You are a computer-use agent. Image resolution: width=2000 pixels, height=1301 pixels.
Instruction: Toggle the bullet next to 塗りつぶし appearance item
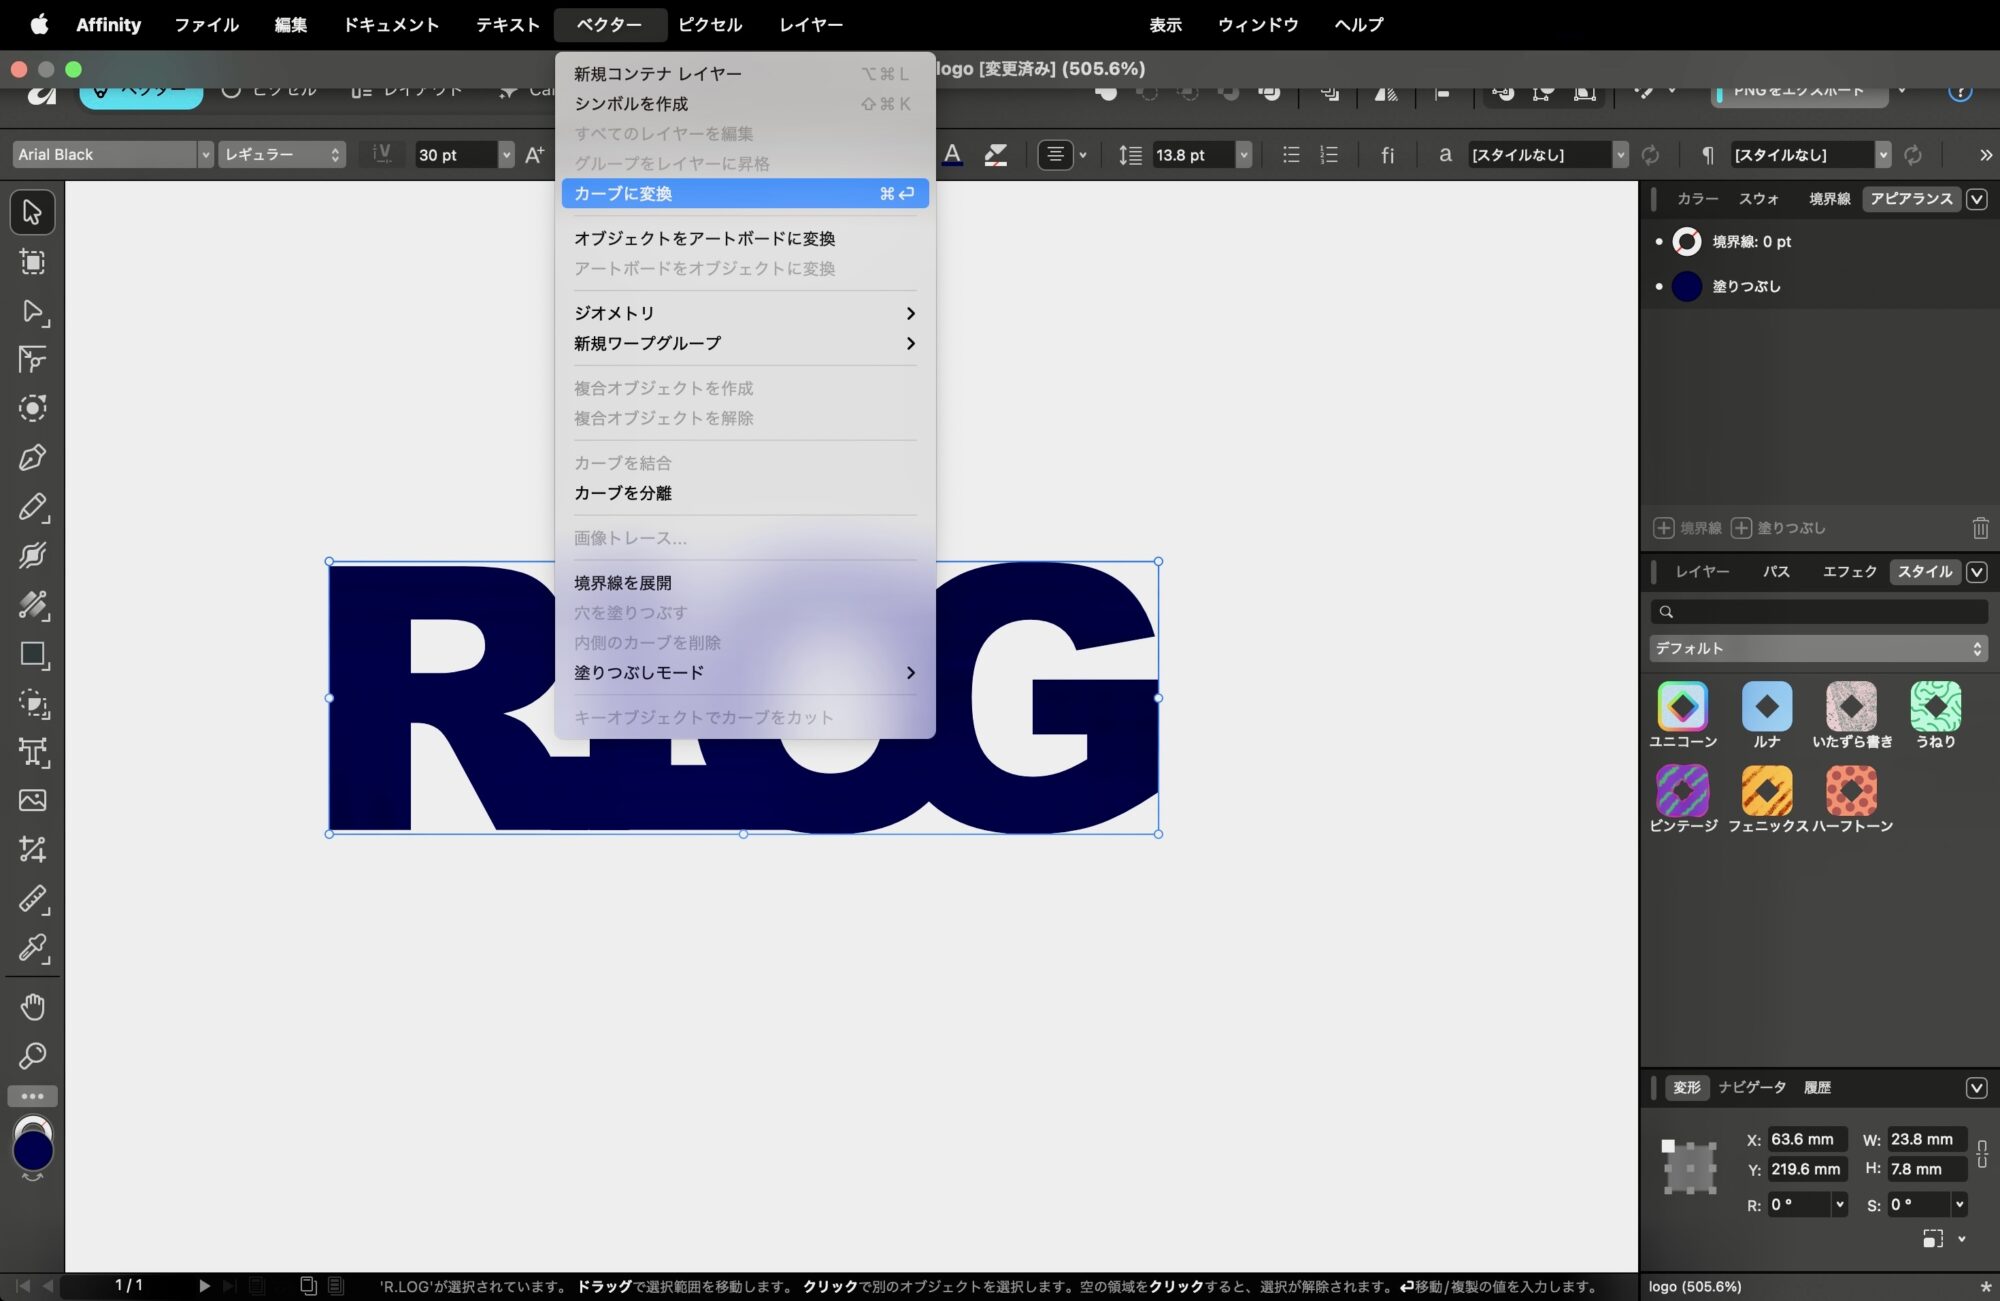[x=1659, y=287]
